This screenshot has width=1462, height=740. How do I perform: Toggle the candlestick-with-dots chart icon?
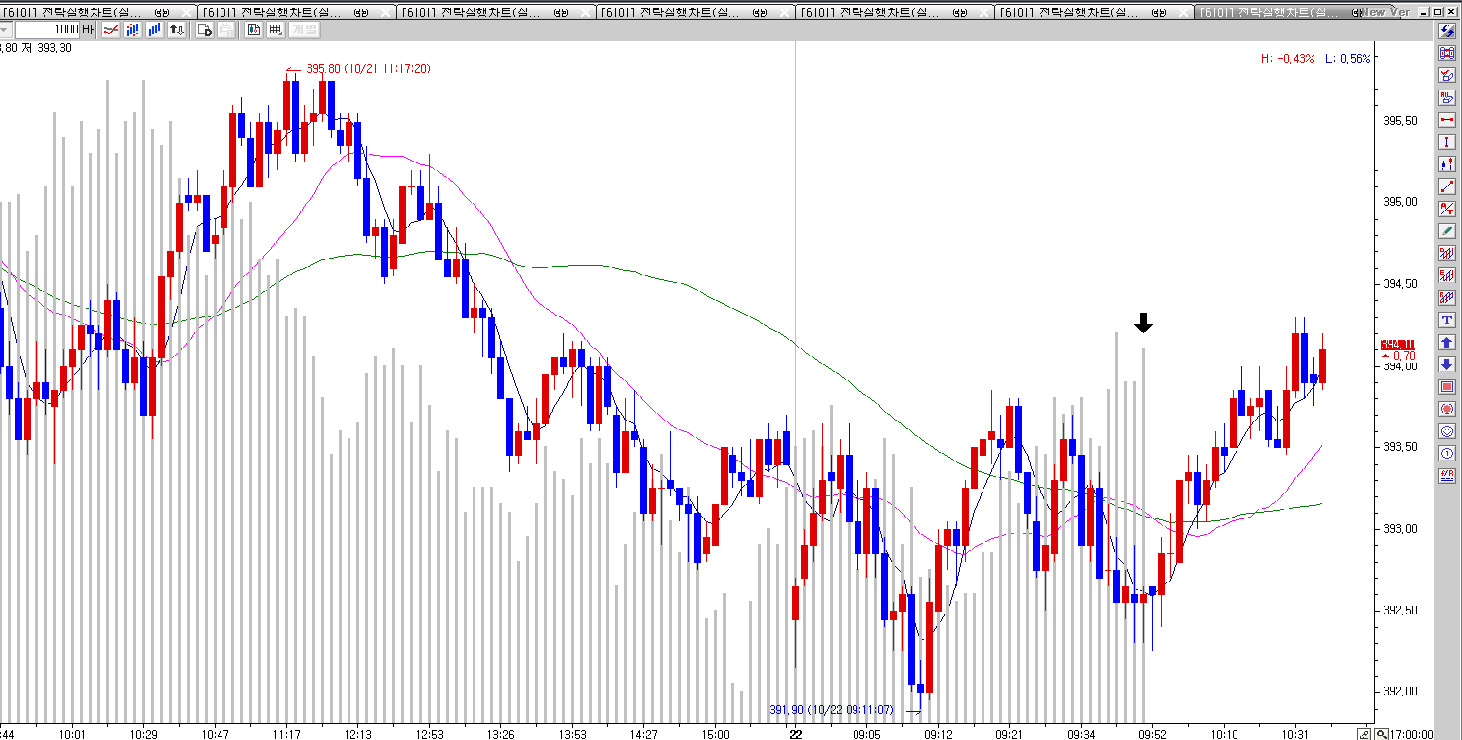pos(133,29)
